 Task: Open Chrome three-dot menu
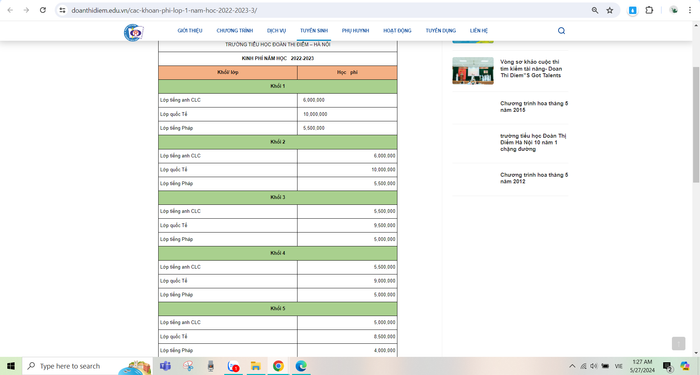690,10
